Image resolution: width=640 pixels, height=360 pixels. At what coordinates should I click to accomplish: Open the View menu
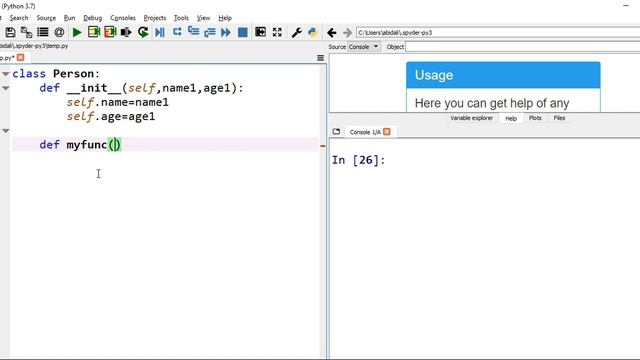[203, 18]
